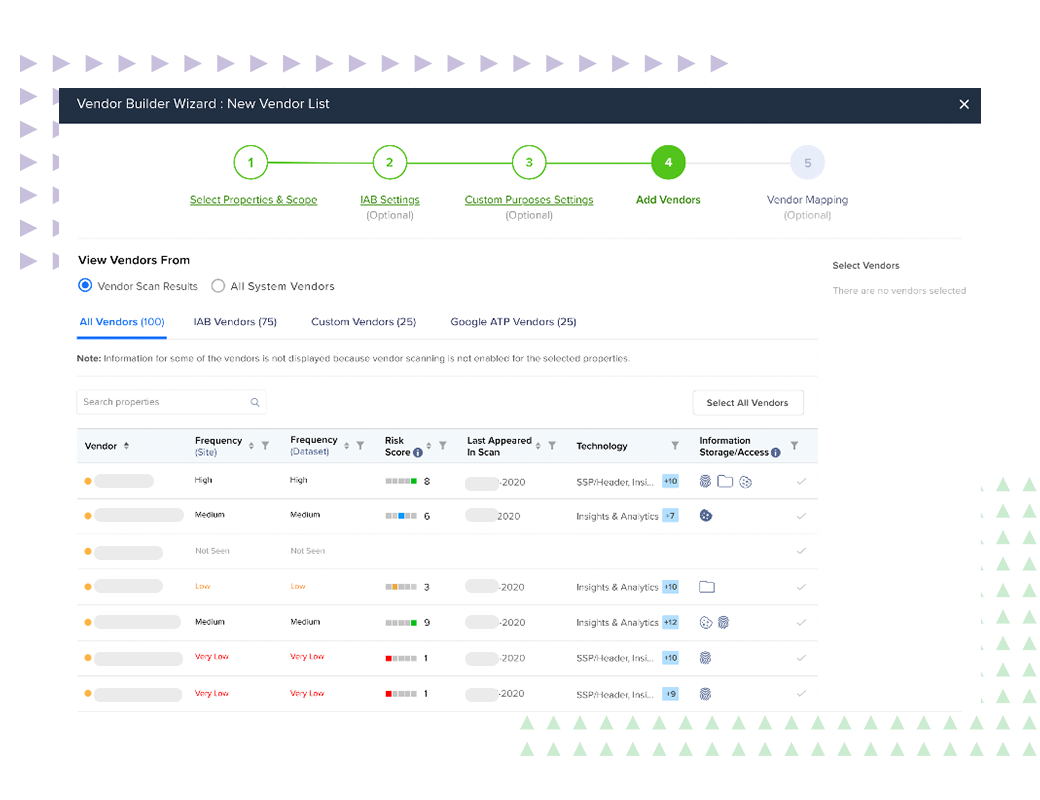Sort by Frequency (Site) column
The width and height of the screenshot is (1040, 800).
click(x=251, y=446)
